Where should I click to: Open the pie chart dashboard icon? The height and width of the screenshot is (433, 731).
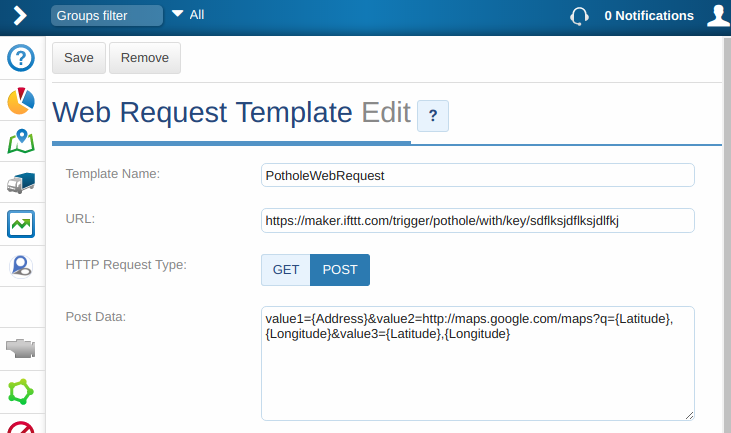coord(21,100)
